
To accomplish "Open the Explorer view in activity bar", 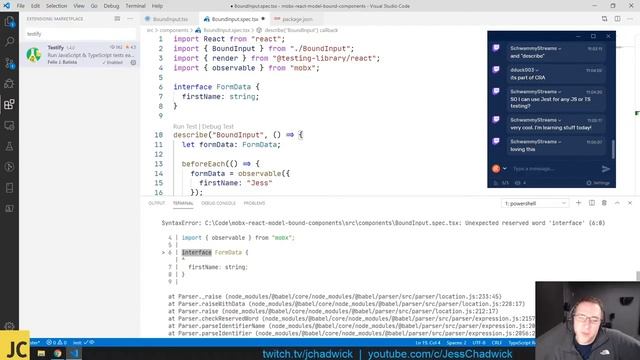I will click(9, 21).
